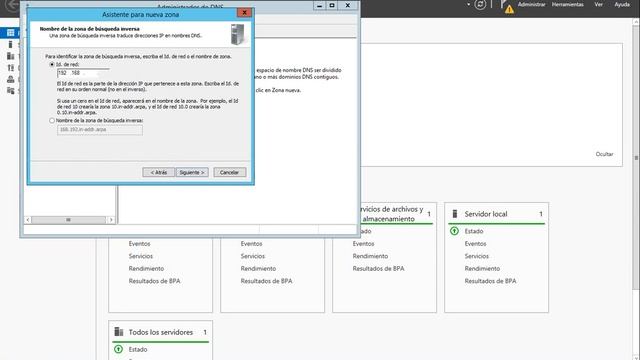640x360 pixels.
Task: Click the network ID input field showing 192.168
Action: 83,73
